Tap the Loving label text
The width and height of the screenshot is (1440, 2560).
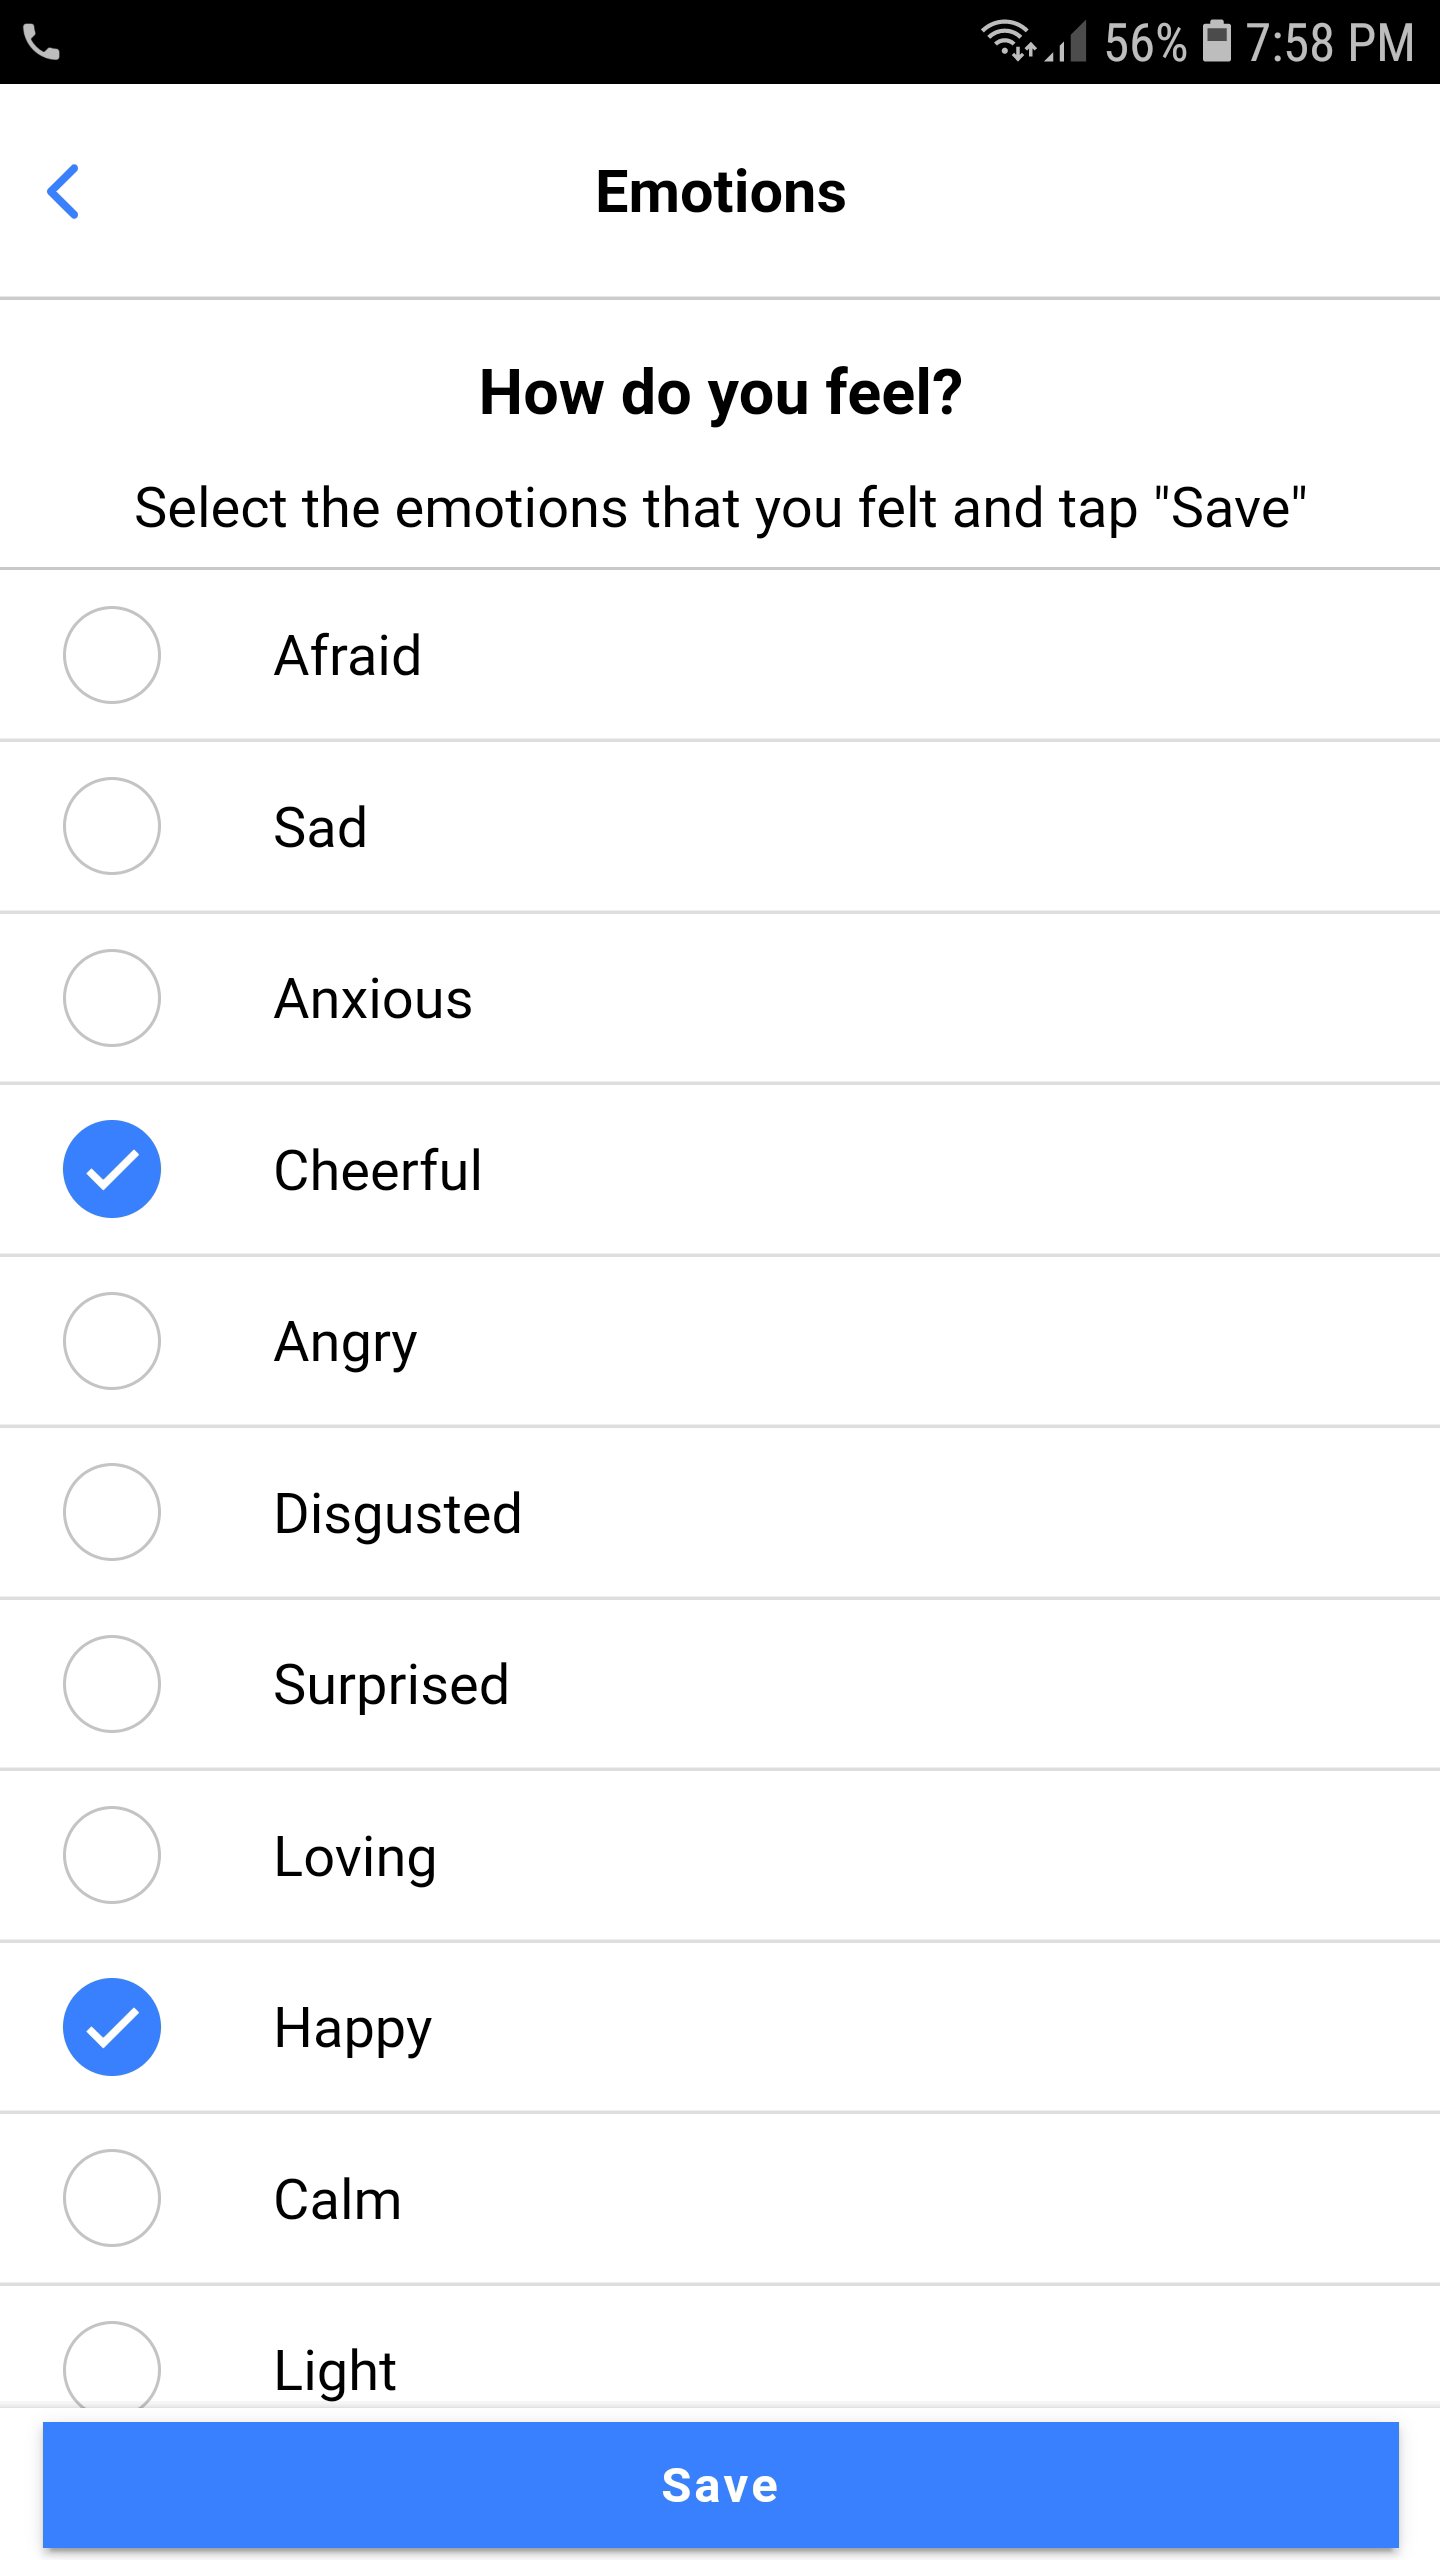tap(355, 1858)
